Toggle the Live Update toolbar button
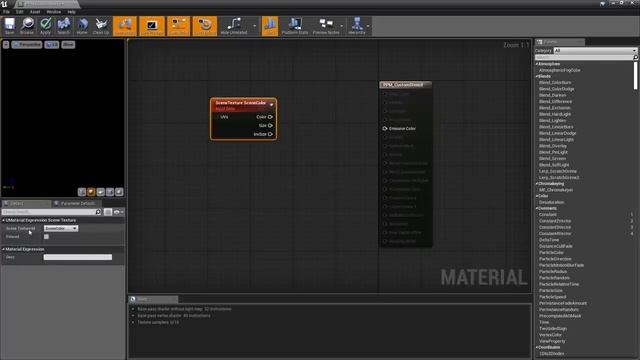 coord(204,26)
